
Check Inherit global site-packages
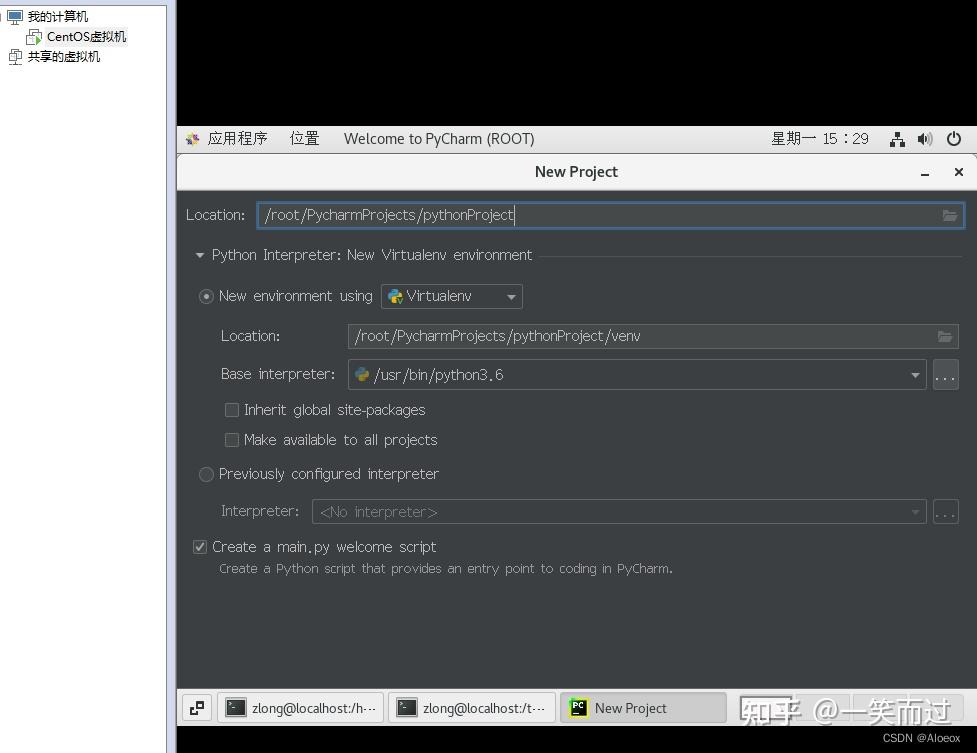231,410
